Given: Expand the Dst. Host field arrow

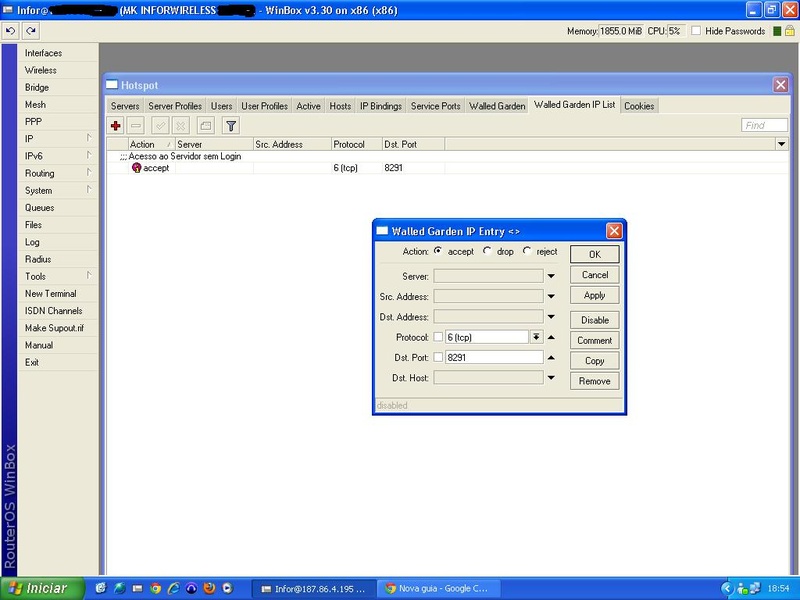Looking at the screenshot, I should coord(551,378).
